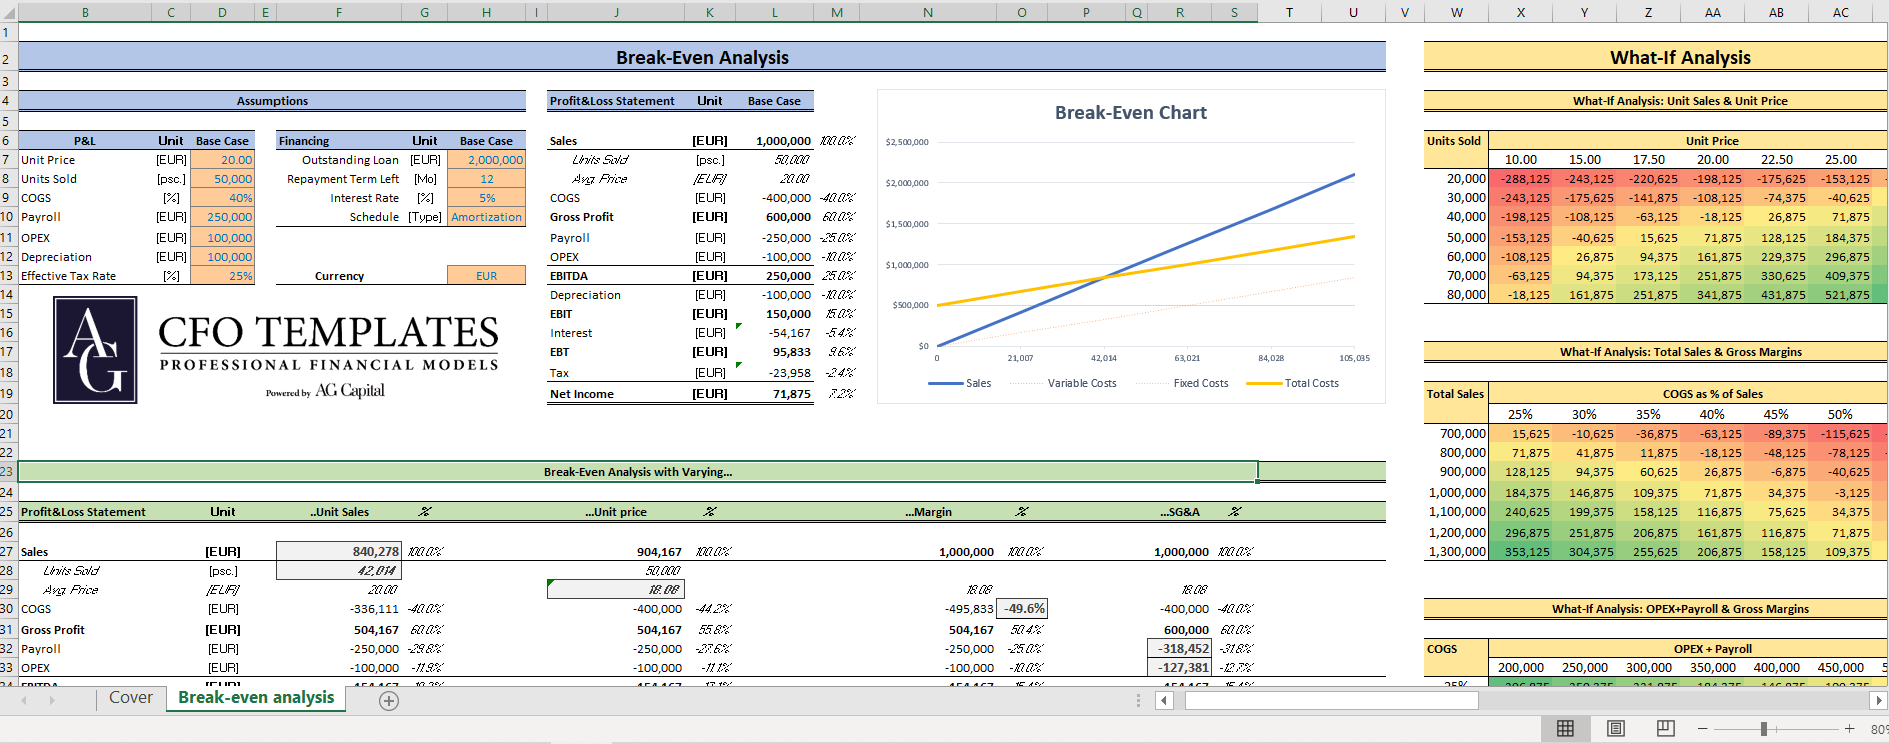
Task: Select column W header
Action: pyautogui.click(x=1457, y=12)
